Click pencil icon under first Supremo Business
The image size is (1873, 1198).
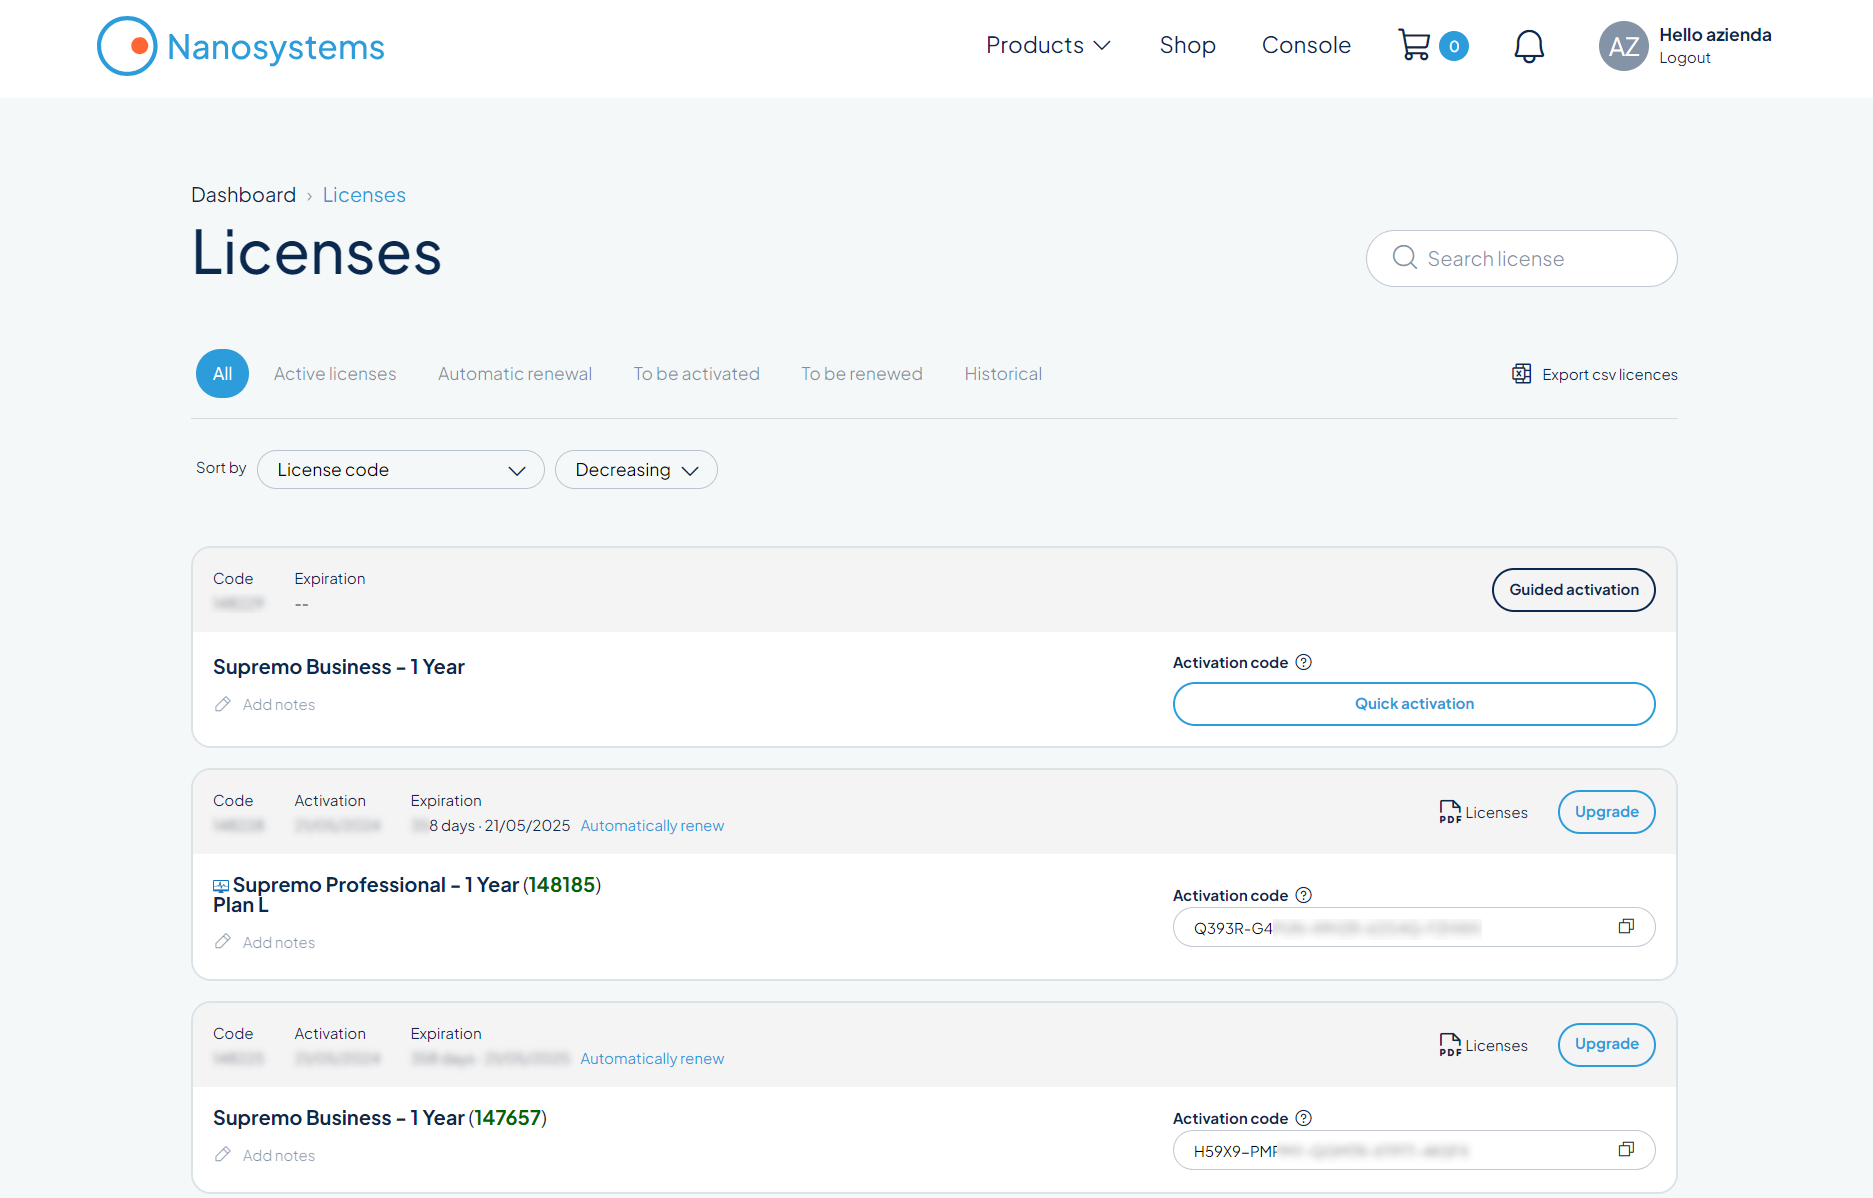click(x=223, y=704)
